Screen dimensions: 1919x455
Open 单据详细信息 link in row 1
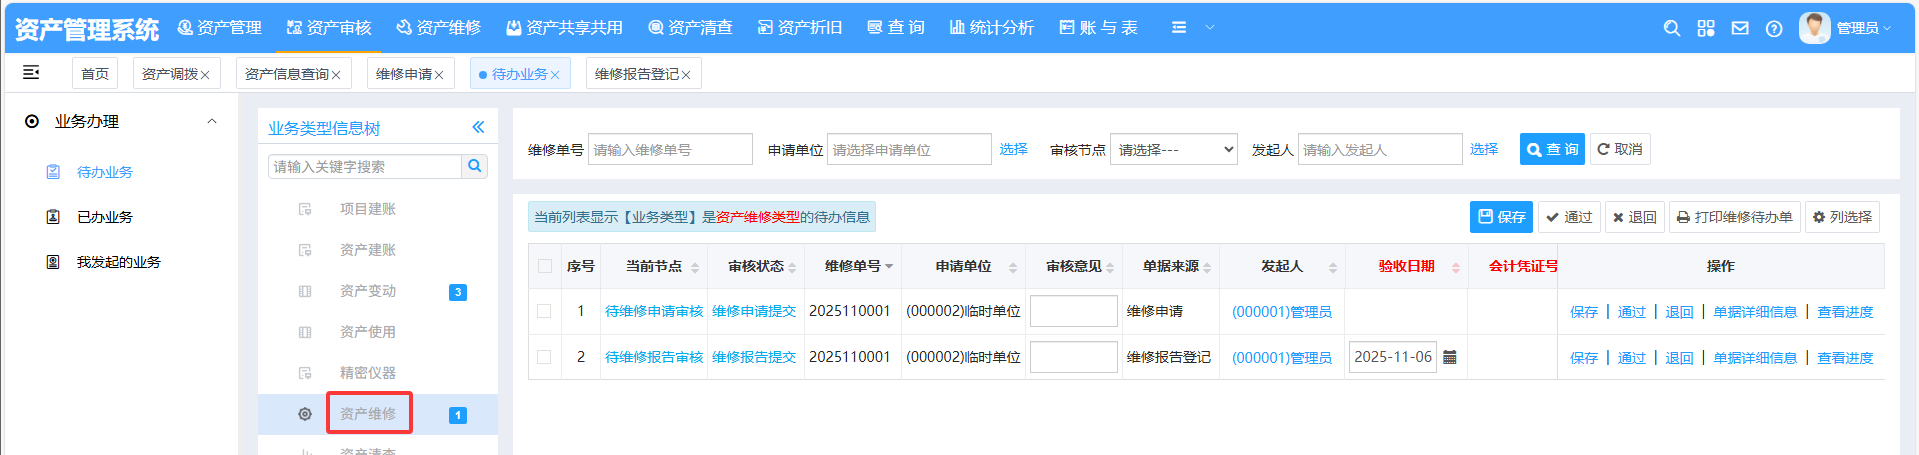[1755, 312]
